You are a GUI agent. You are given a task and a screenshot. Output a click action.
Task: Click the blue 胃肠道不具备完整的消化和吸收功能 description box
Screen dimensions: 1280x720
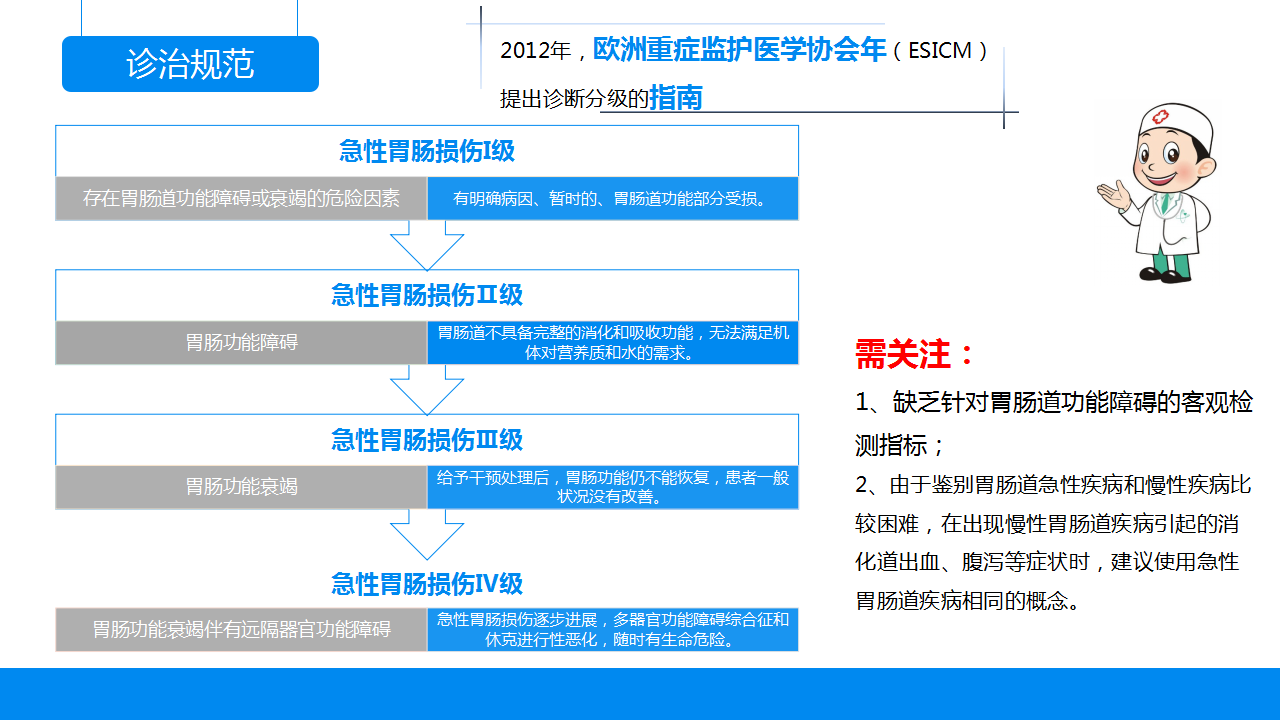click(x=612, y=343)
